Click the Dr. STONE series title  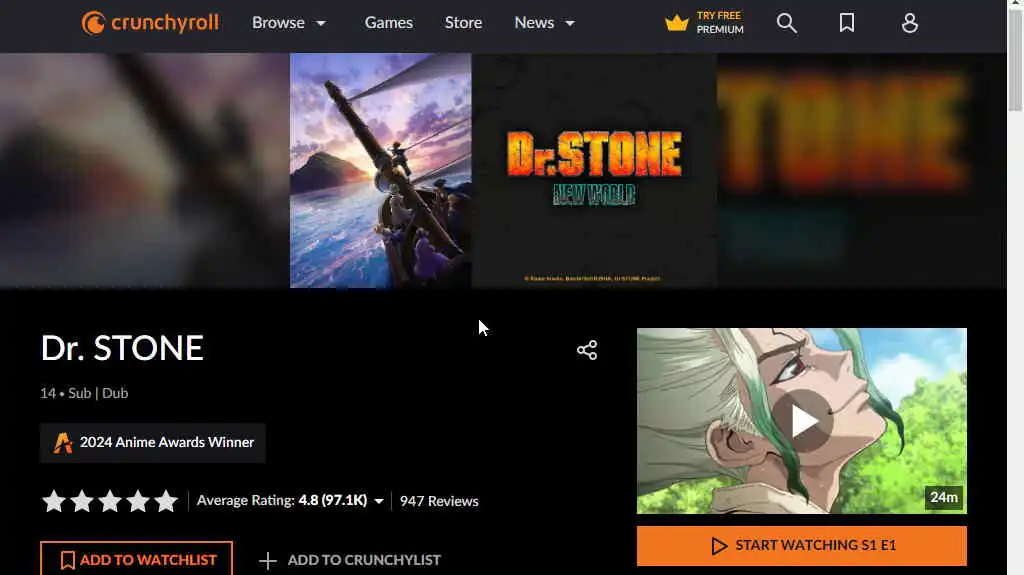pyautogui.click(x=122, y=348)
